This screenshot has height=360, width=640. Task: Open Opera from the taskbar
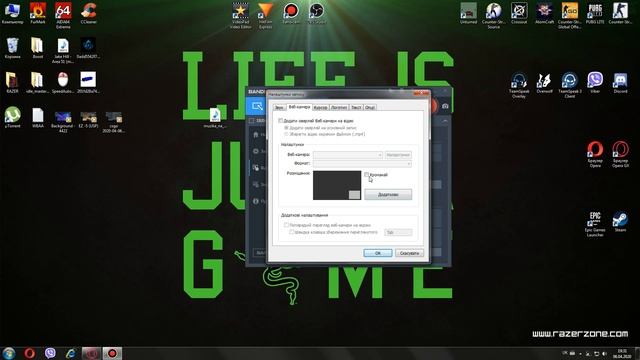click(29, 353)
